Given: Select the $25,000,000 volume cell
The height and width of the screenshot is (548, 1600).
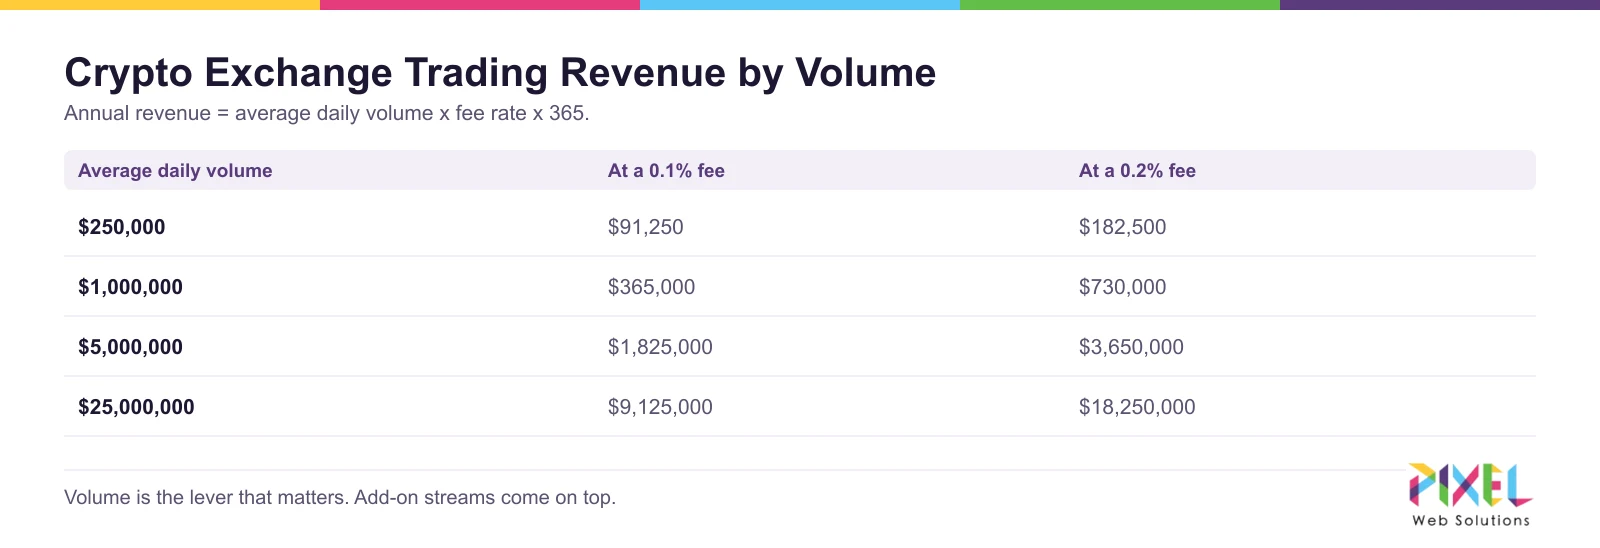Looking at the screenshot, I should click(x=136, y=407).
